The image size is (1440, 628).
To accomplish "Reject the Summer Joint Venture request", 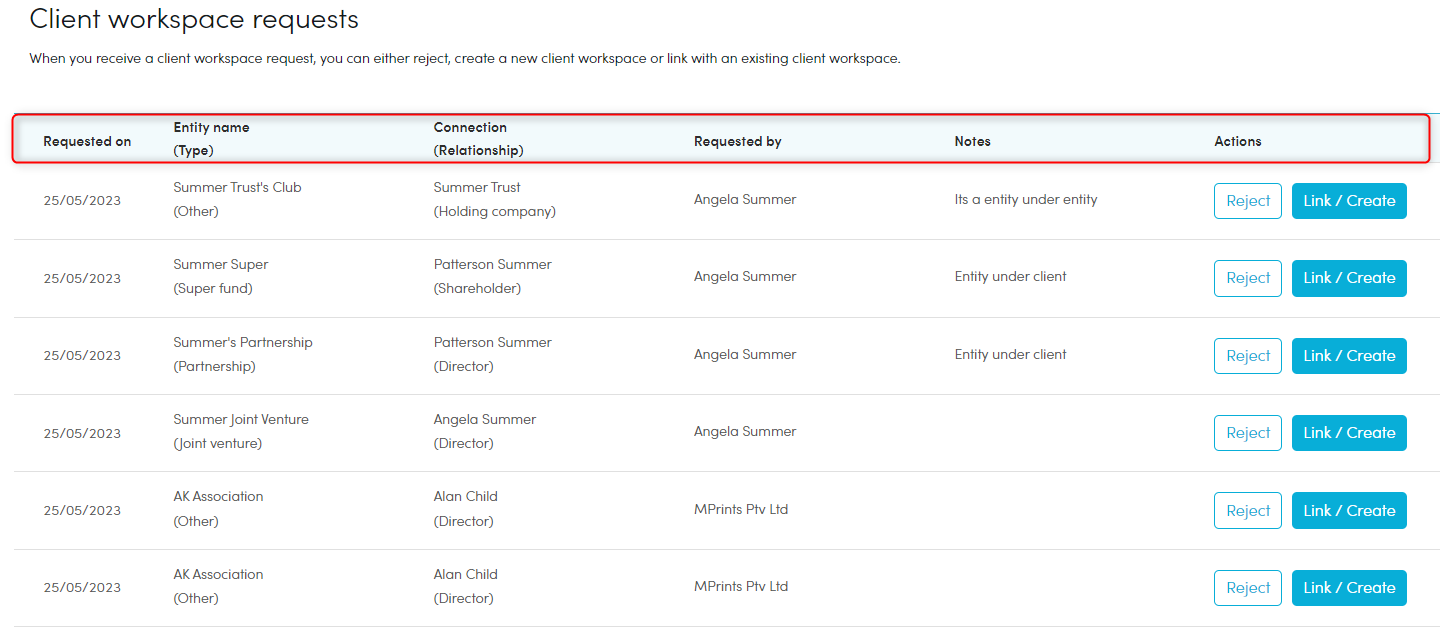I will [x=1247, y=433].
